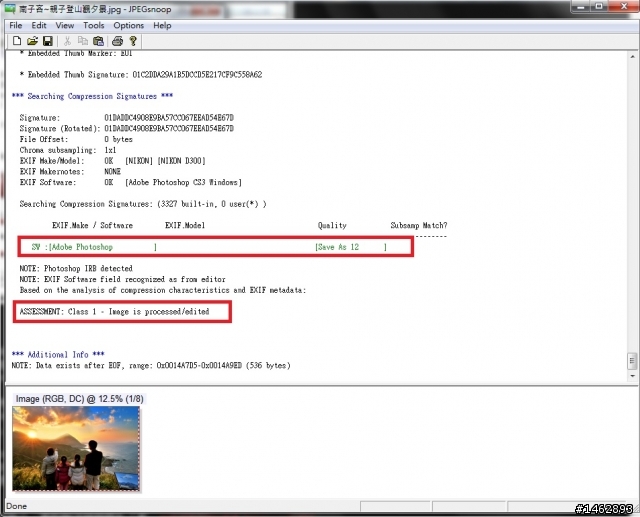Open the File menu
This screenshot has width=640, height=517.
(16, 25)
